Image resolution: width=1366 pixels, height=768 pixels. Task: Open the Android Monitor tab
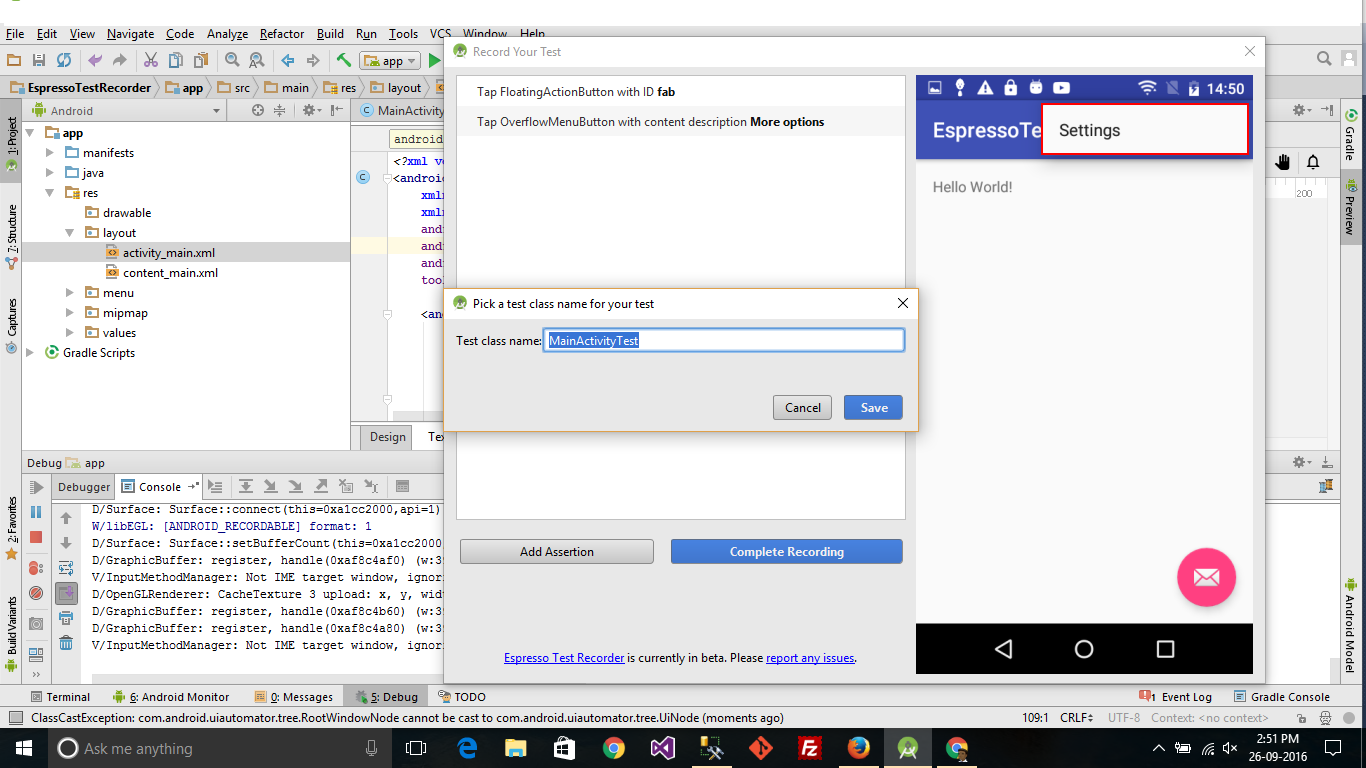pos(171,697)
